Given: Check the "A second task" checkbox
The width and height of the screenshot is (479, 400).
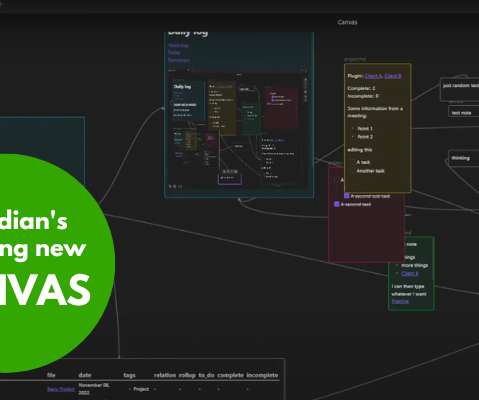Looking at the screenshot, I should [337, 204].
